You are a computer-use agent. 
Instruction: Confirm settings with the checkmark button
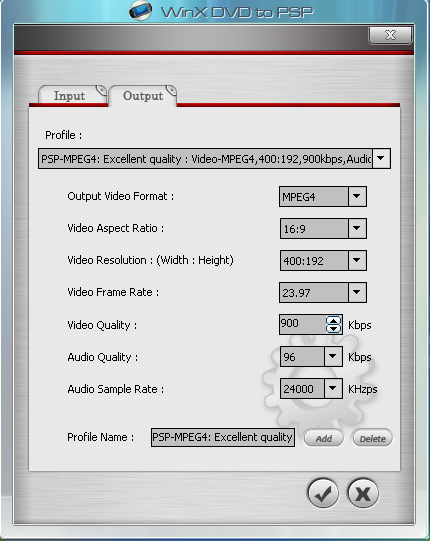pyautogui.click(x=323, y=493)
